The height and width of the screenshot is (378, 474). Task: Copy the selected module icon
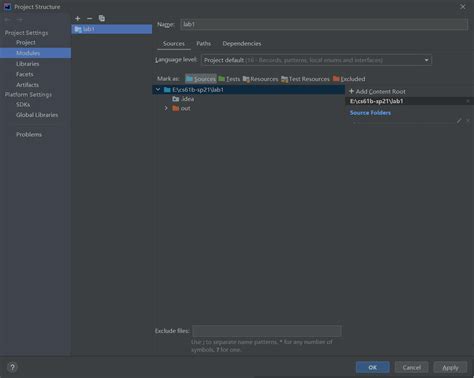click(x=102, y=18)
